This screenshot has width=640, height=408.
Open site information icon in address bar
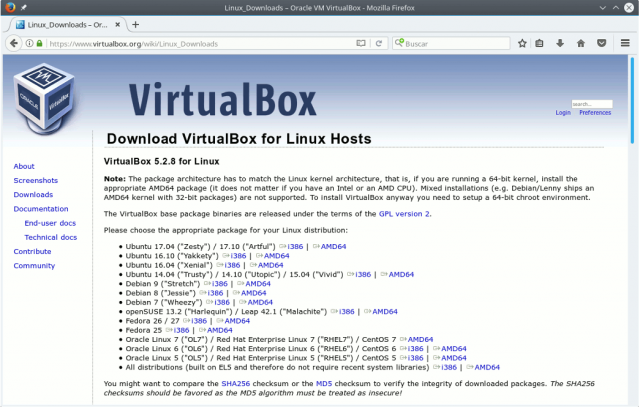[29, 43]
